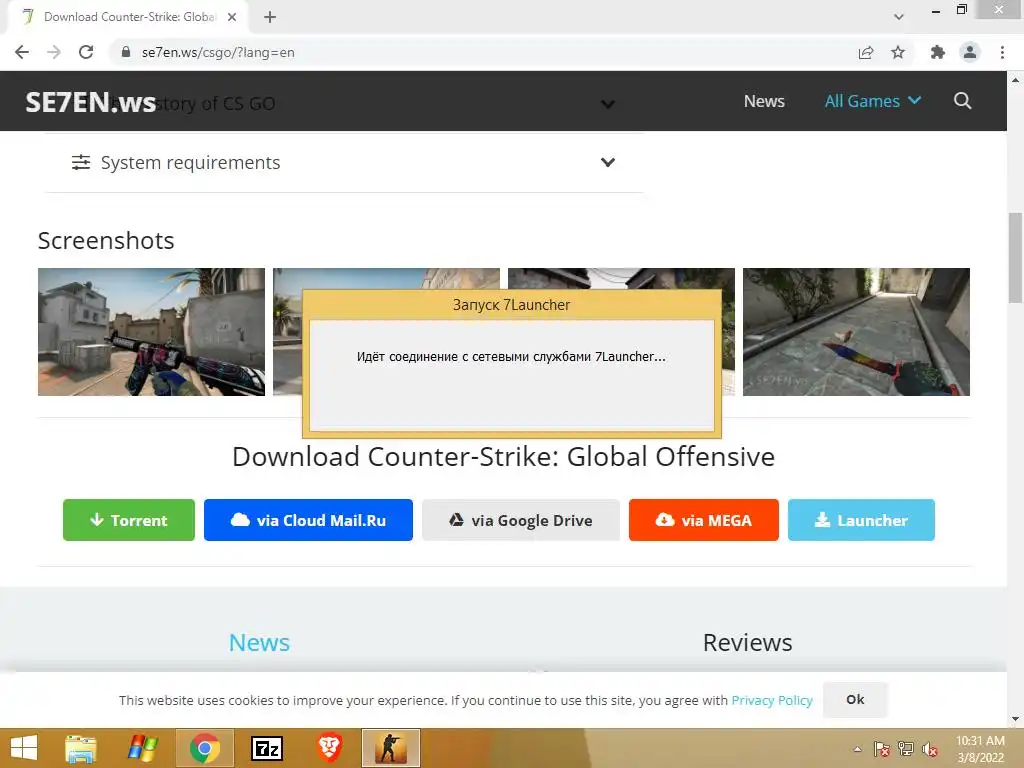Open the Windows Start button
The image size is (1024, 768).
pyautogui.click(x=24, y=748)
